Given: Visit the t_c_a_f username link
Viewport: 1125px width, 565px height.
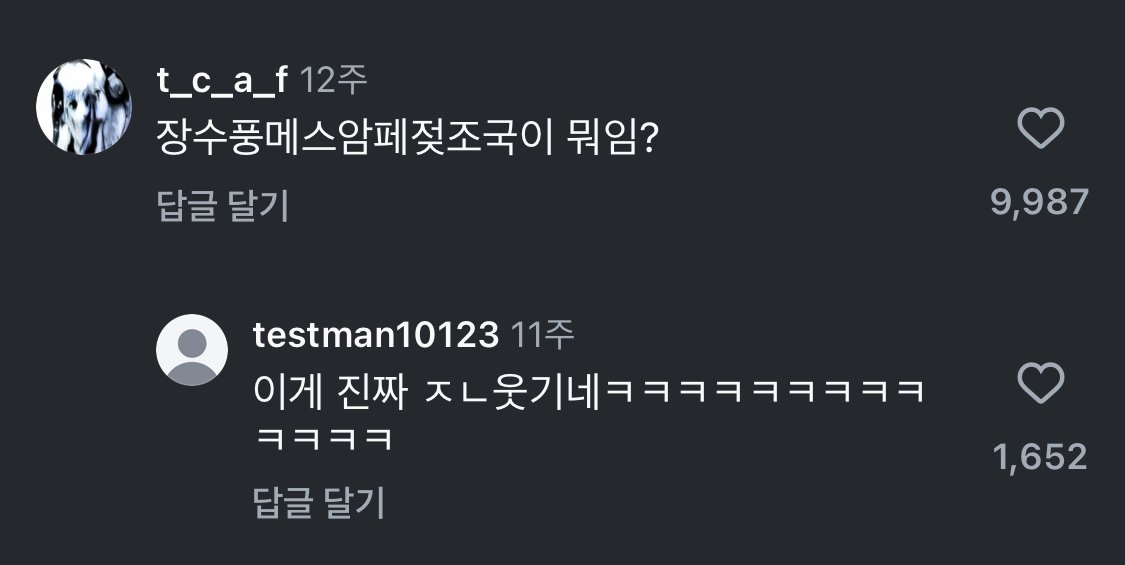Looking at the screenshot, I should tap(222, 80).
